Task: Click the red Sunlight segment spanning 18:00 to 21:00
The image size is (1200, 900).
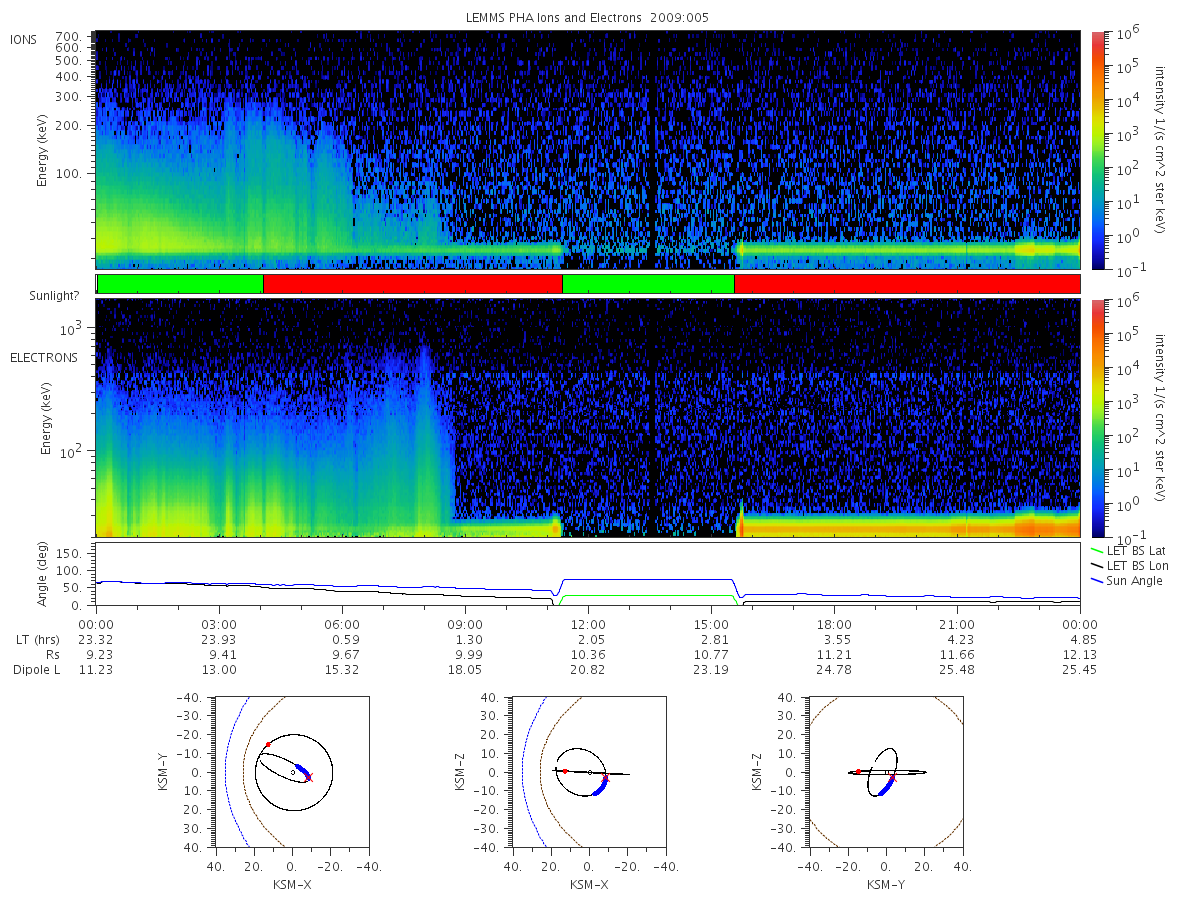Action: point(907,284)
